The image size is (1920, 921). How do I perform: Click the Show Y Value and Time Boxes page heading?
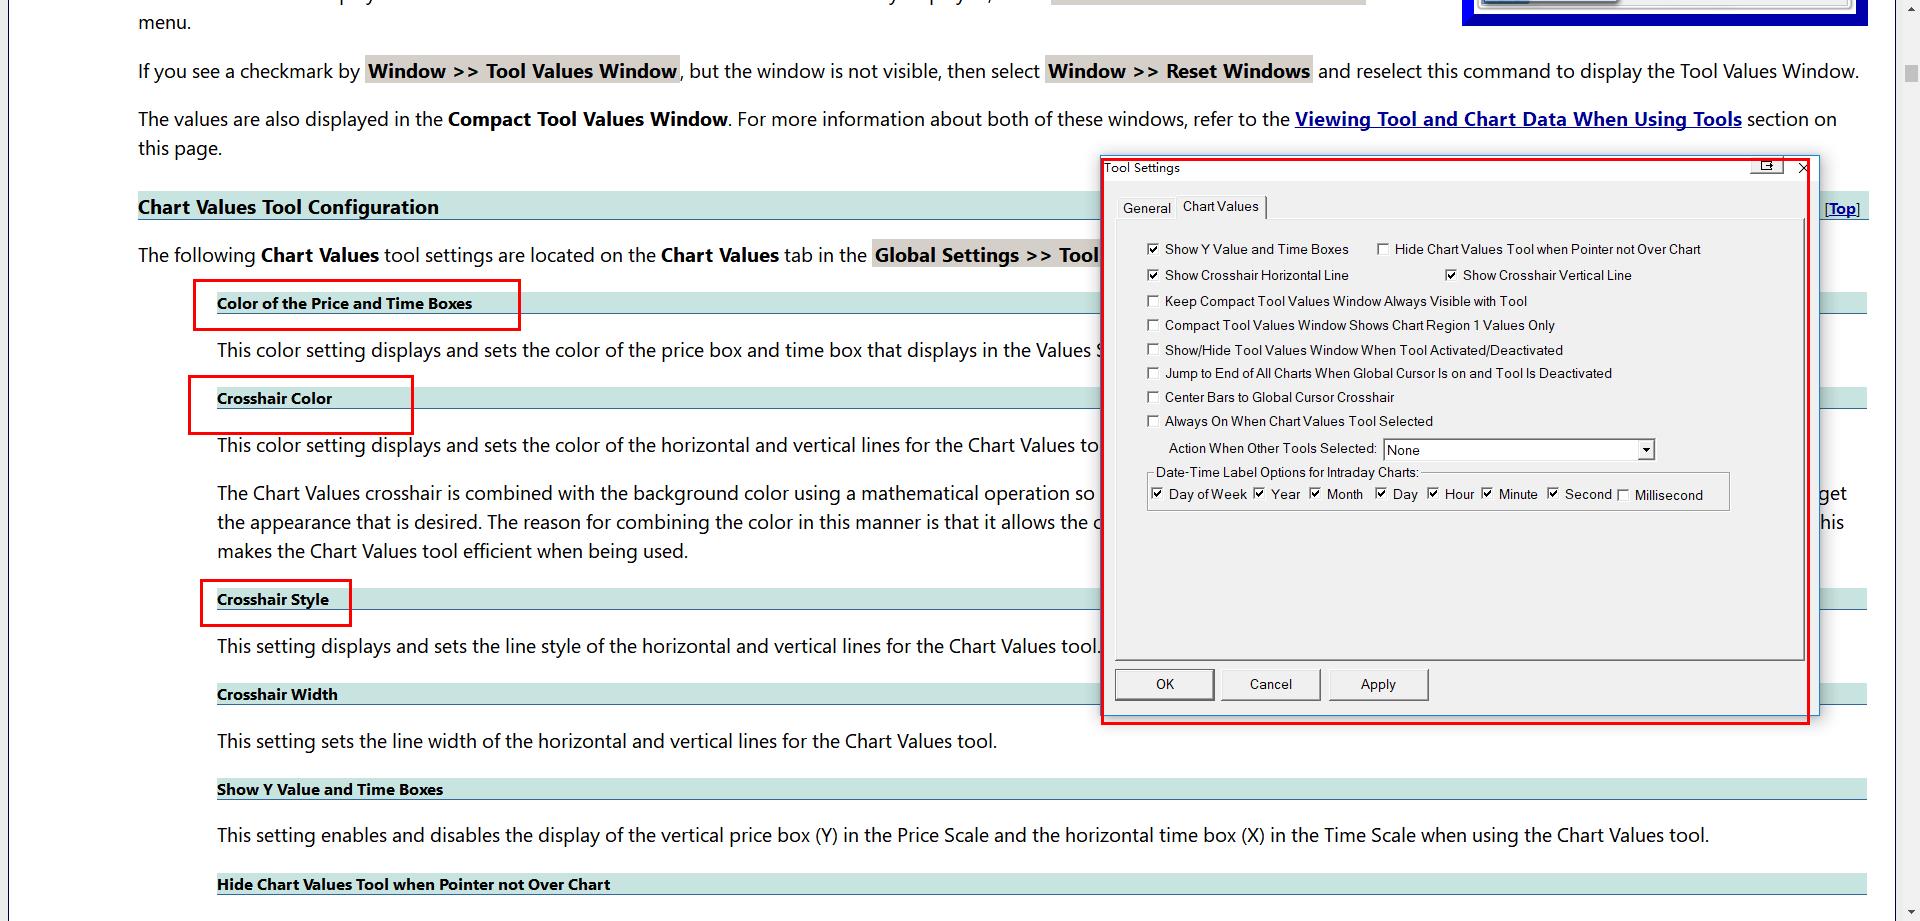click(x=330, y=789)
